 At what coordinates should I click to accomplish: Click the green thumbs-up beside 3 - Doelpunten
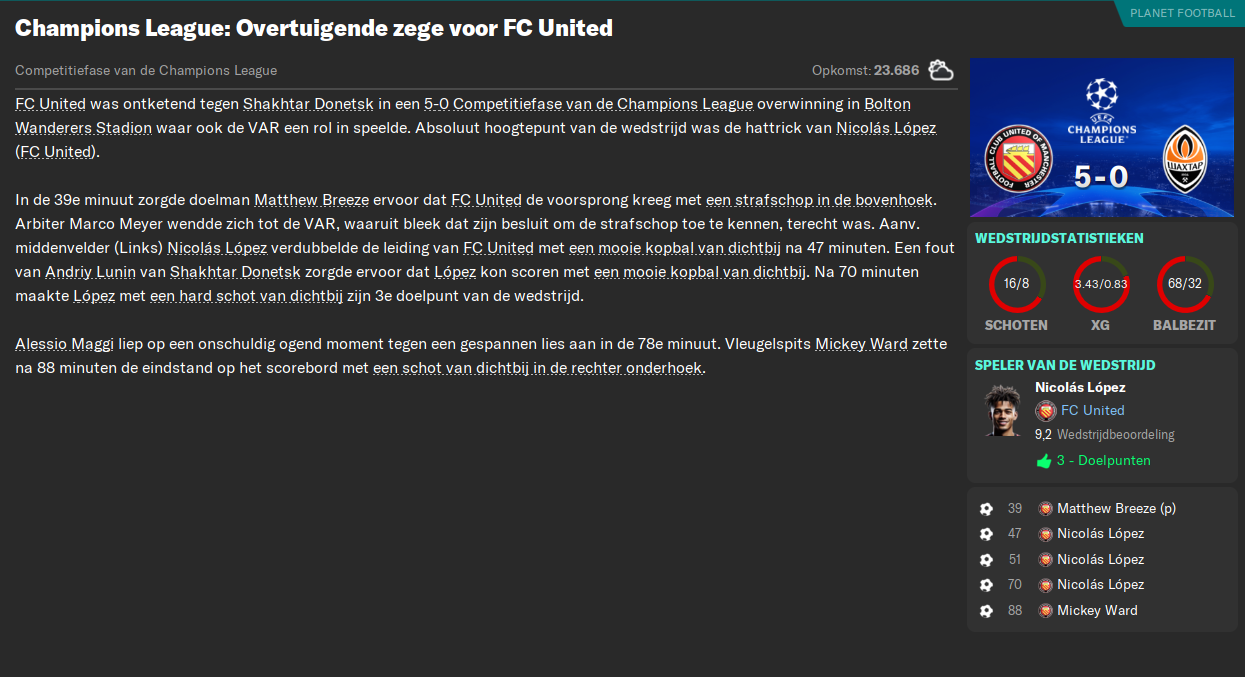click(1043, 460)
